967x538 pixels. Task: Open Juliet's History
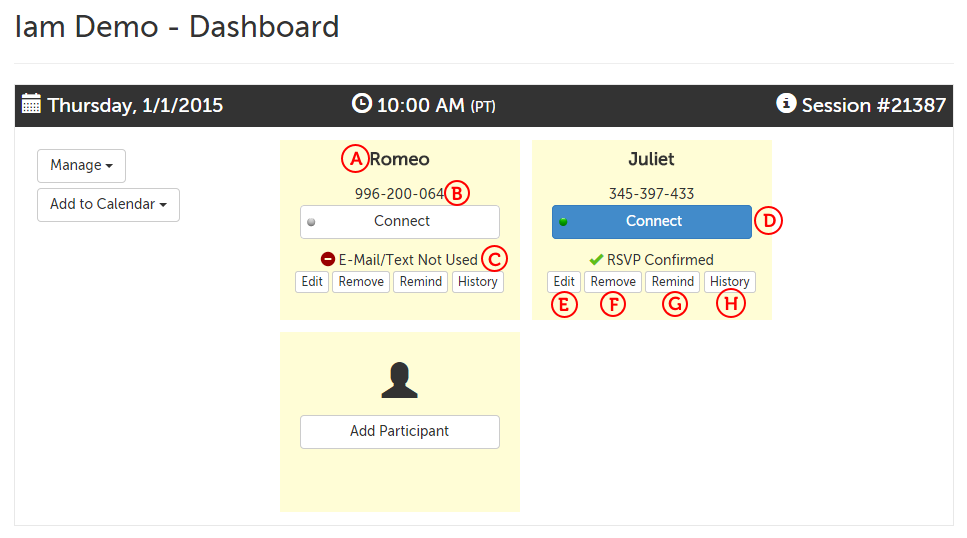pos(729,282)
